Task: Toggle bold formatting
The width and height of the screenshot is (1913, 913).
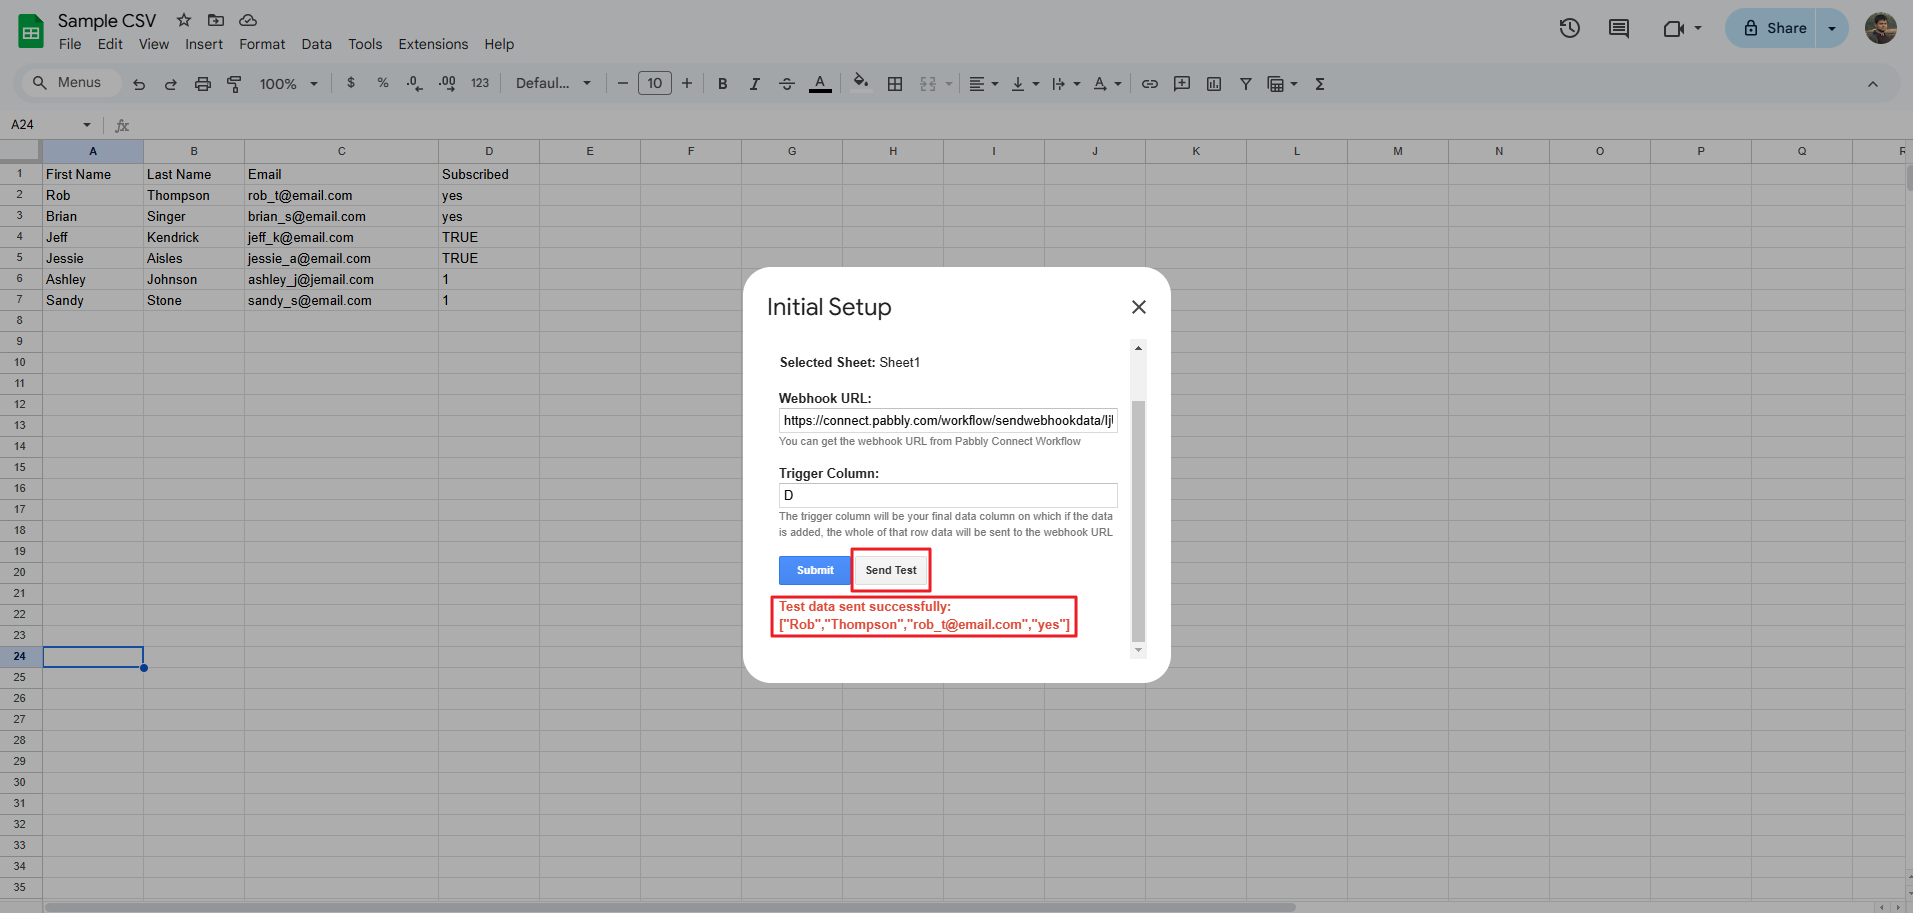Action: coord(723,84)
